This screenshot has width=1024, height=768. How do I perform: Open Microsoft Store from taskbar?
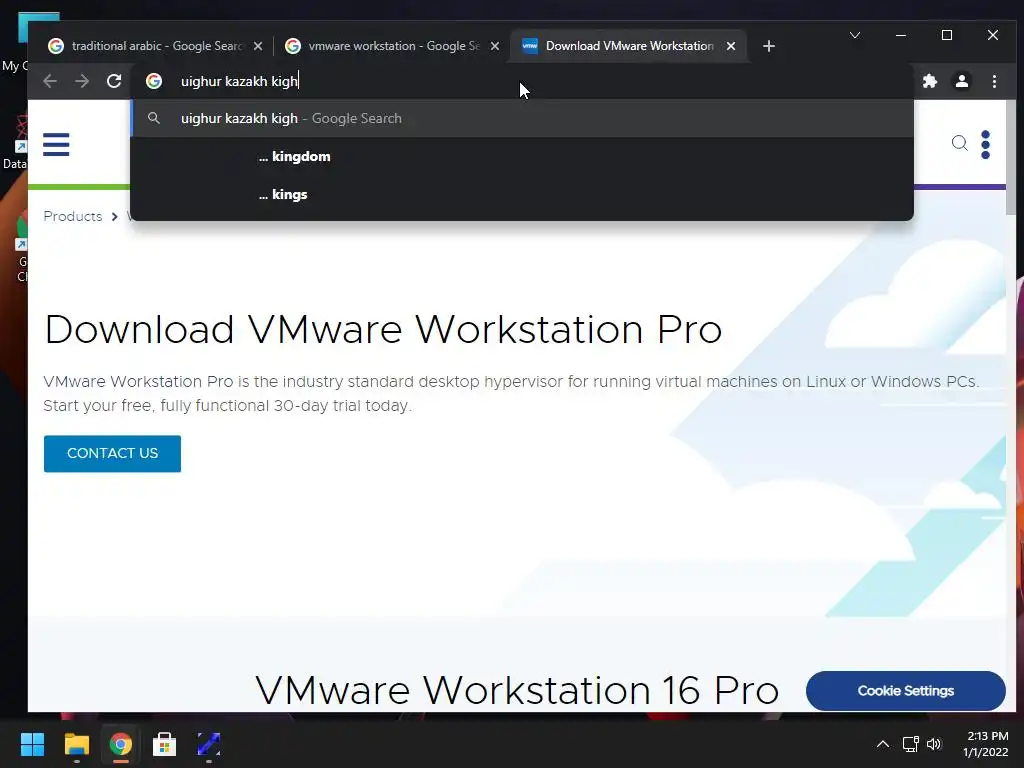165,744
